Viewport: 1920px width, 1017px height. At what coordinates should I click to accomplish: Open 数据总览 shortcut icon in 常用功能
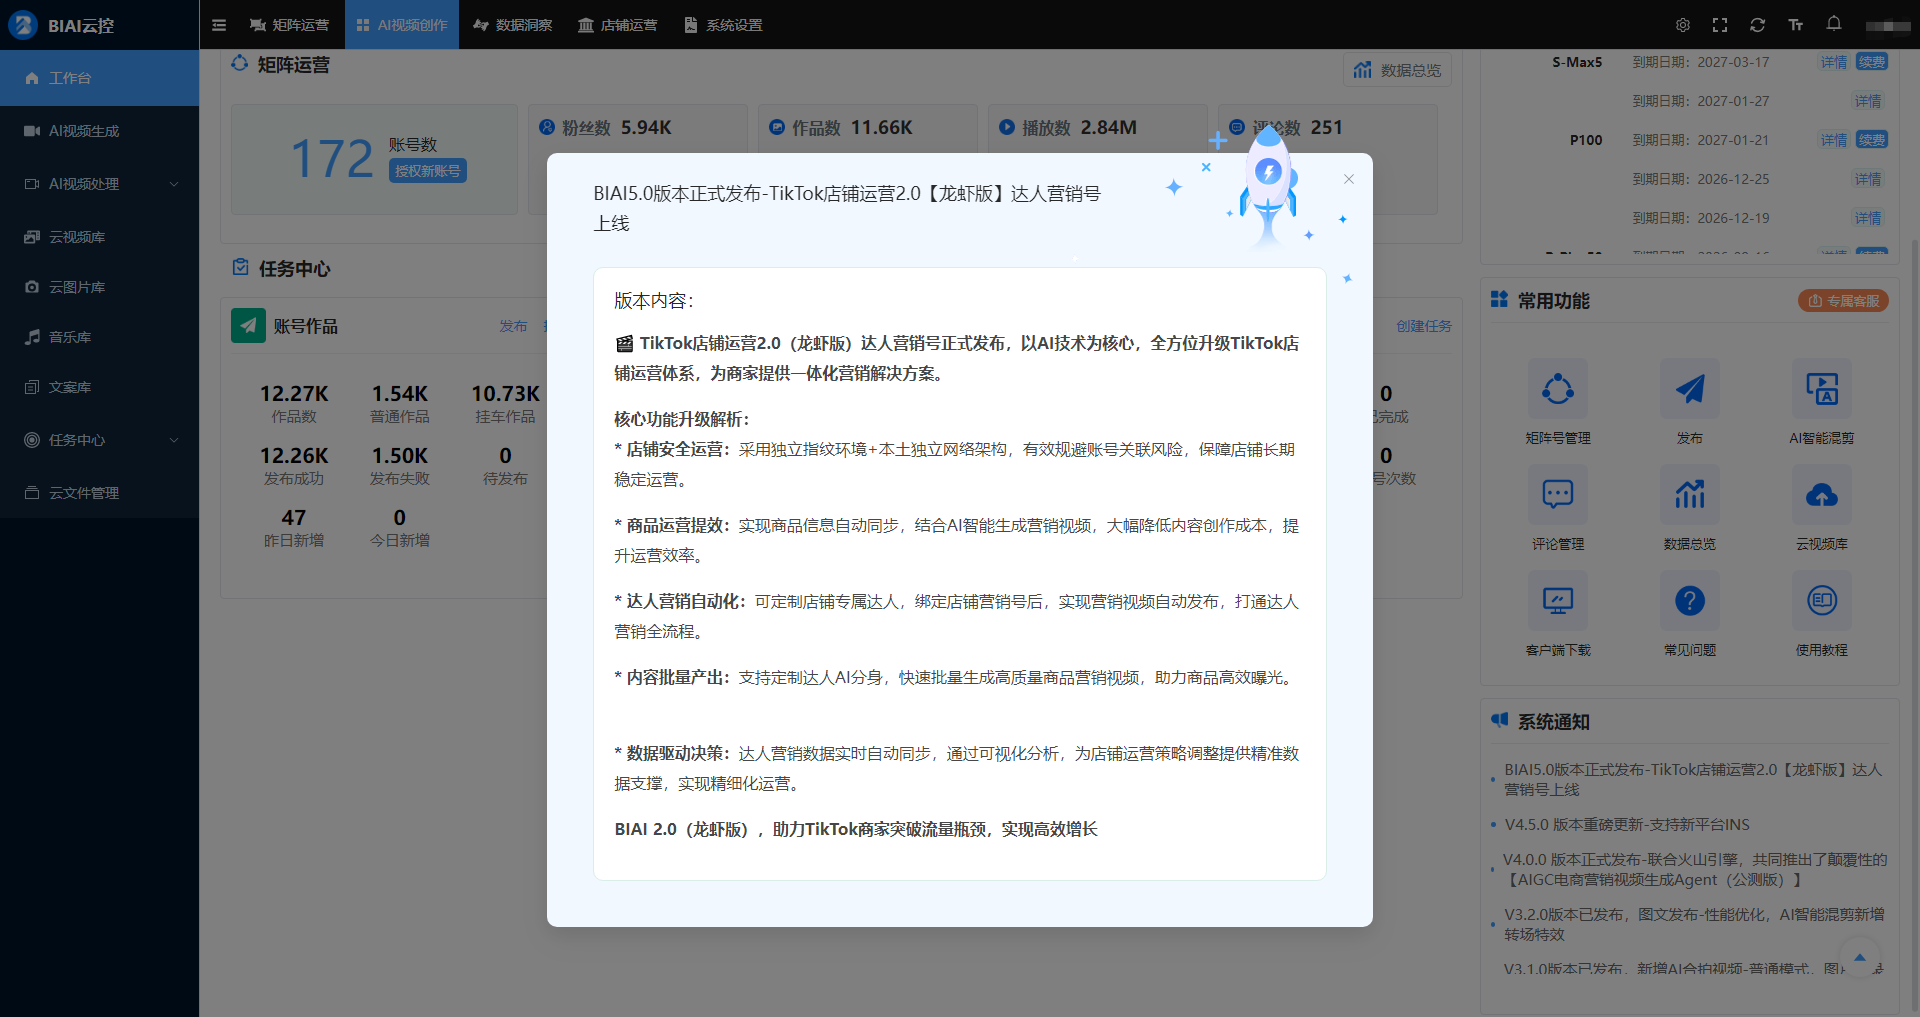pos(1690,495)
